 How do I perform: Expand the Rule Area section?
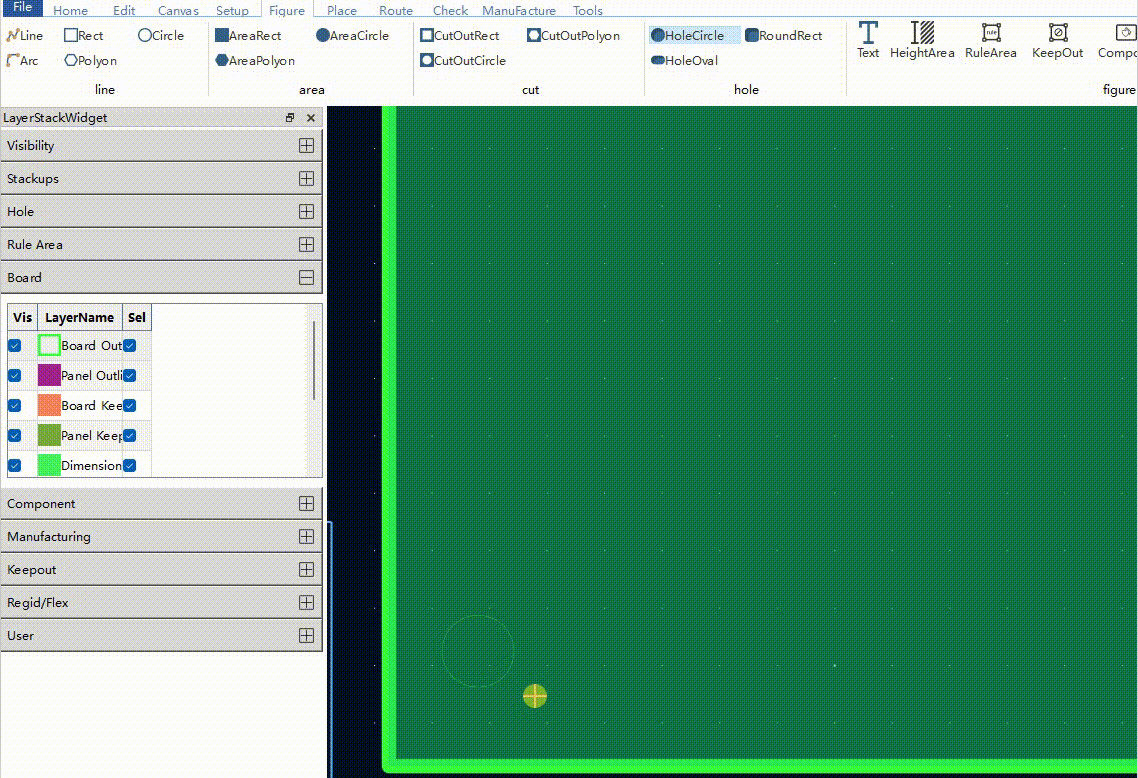pos(306,245)
